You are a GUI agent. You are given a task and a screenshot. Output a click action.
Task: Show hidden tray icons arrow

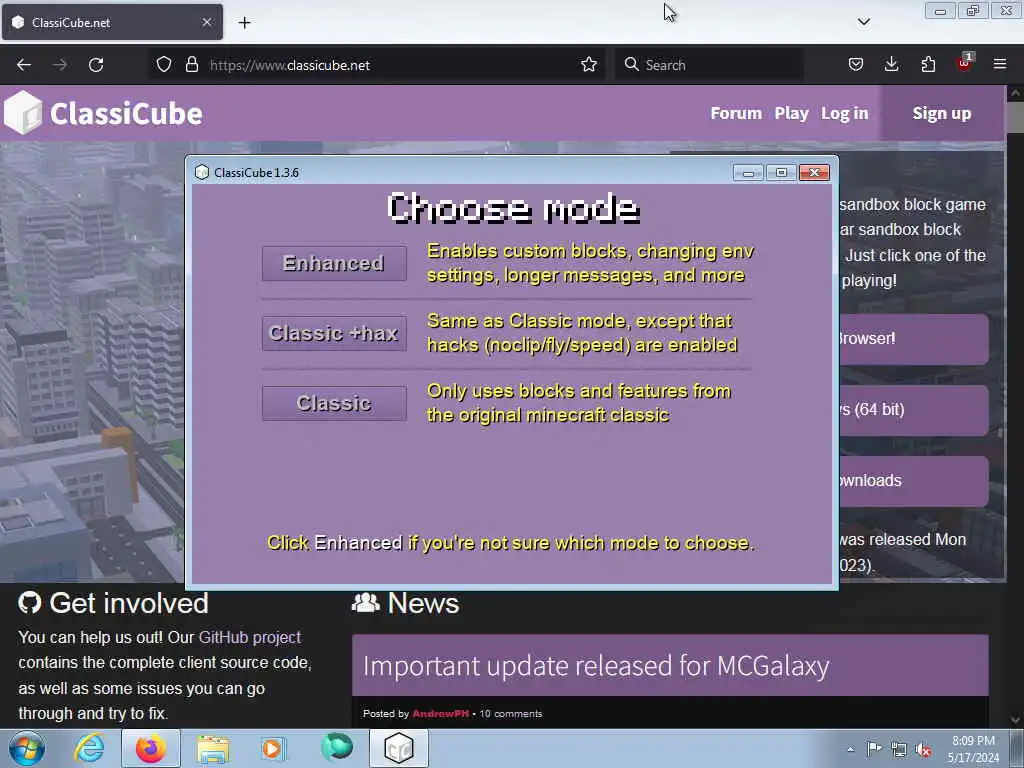[850, 749]
